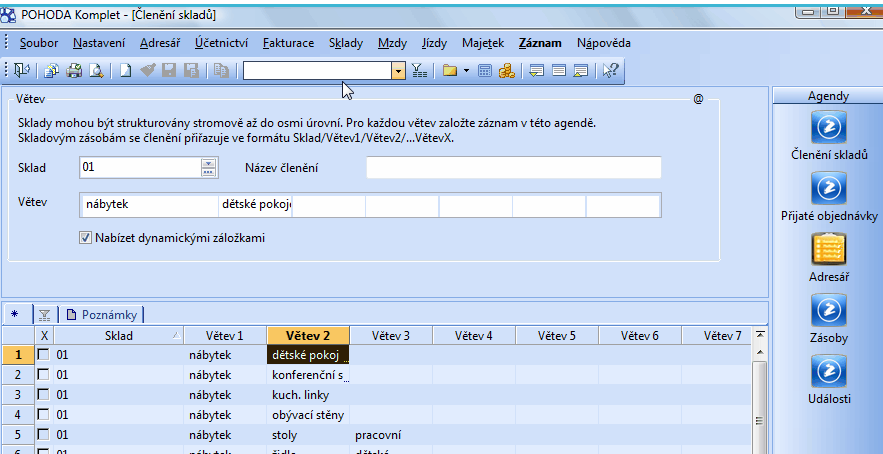The height and width of the screenshot is (454, 883).
Task: Click the save-all diskette toolbar icon
Action: (x=191, y=70)
